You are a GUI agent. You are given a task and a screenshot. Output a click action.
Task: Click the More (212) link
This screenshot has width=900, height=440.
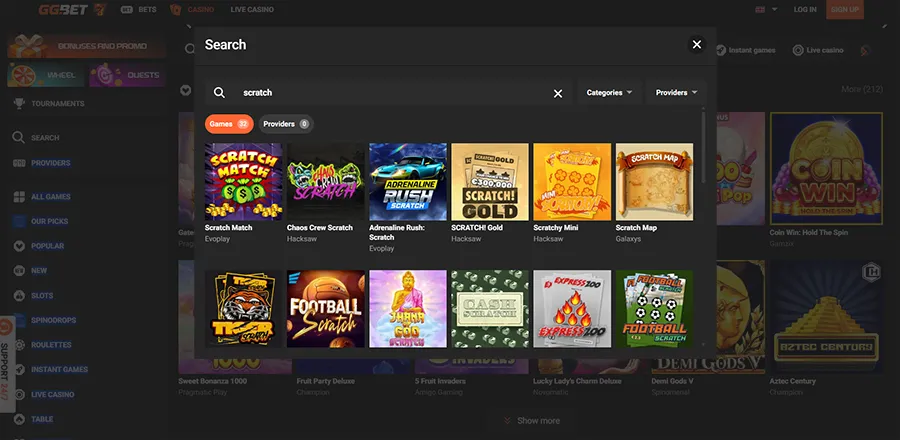862,89
